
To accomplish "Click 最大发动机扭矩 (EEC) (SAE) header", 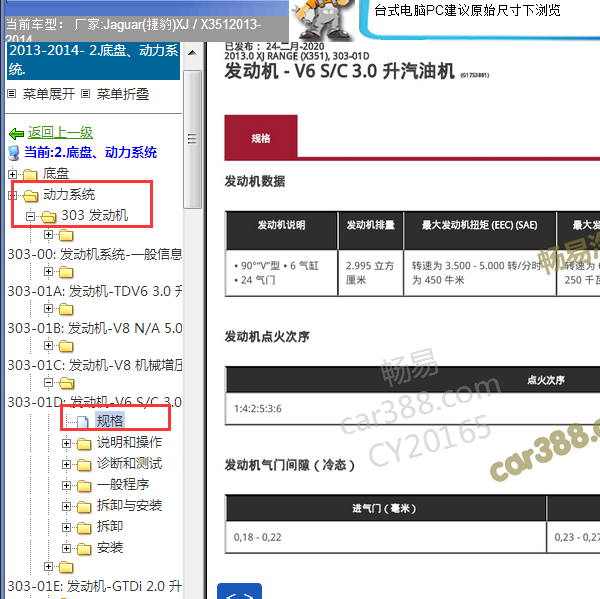I will click(x=480, y=230).
